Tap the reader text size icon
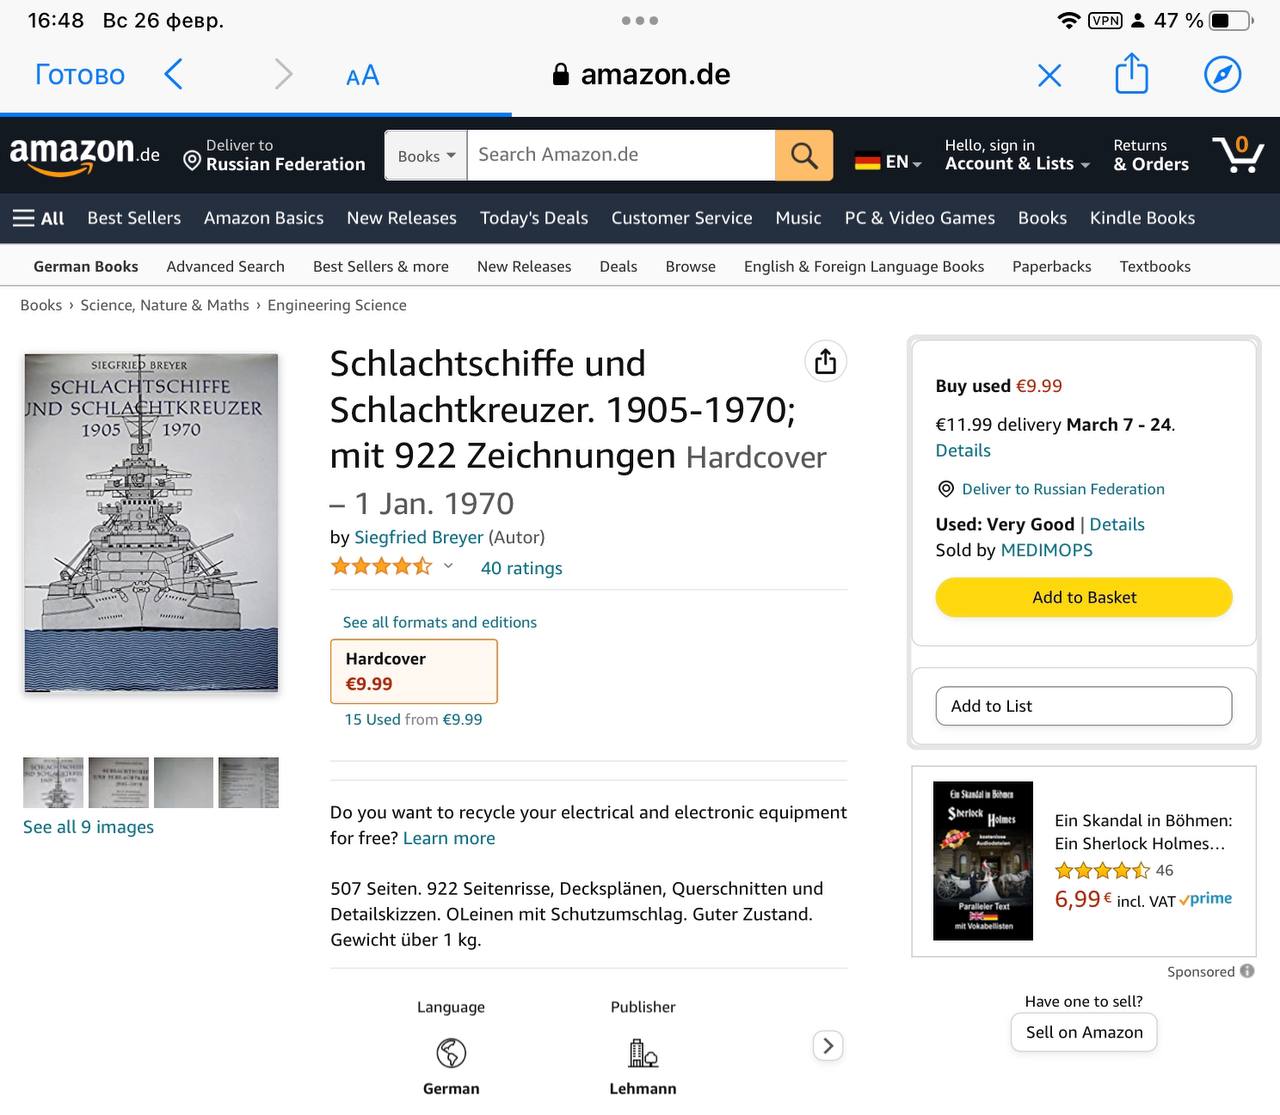This screenshot has height=1115, width=1280. [x=362, y=76]
